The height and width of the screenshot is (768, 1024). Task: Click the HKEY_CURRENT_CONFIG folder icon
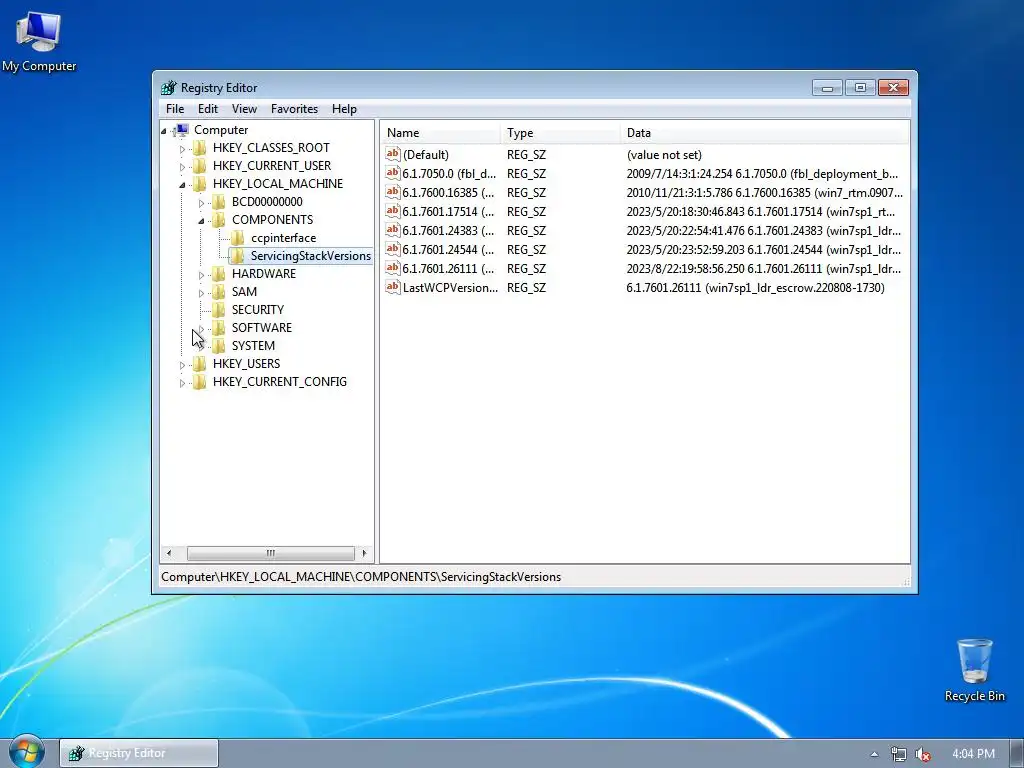tap(200, 381)
